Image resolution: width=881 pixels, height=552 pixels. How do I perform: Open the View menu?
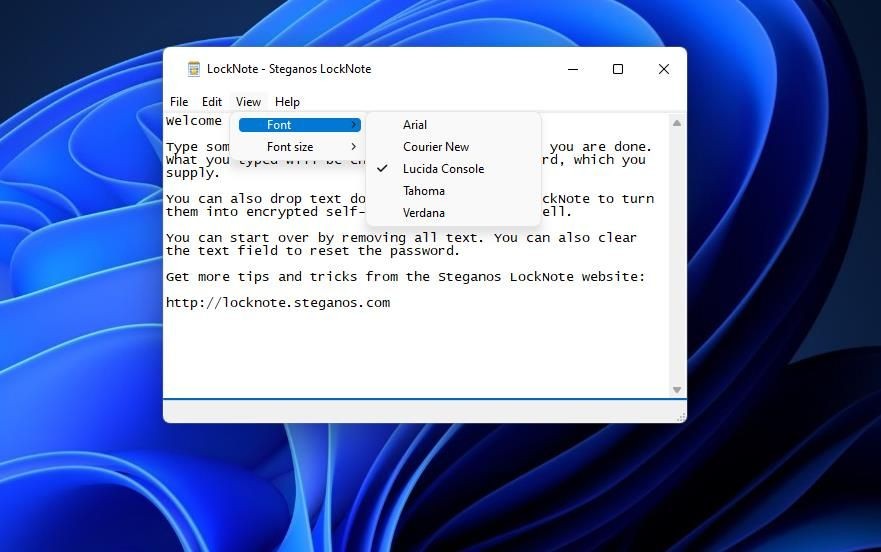pyautogui.click(x=248, y=102)
